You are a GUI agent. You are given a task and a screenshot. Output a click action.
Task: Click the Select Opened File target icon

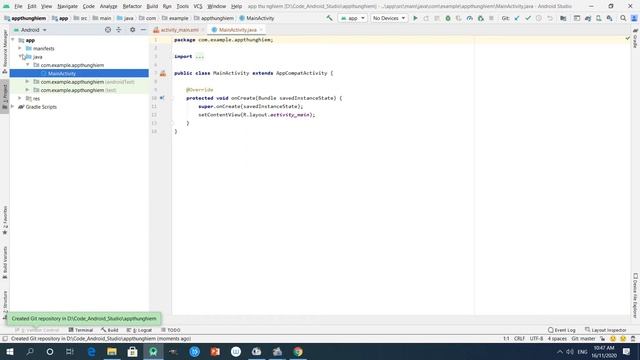[x=108, y=30]
